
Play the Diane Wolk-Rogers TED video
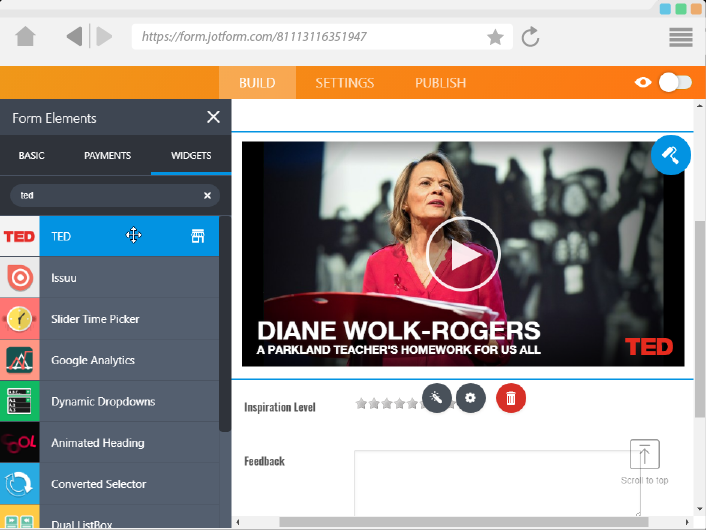(x=462, y=254)
